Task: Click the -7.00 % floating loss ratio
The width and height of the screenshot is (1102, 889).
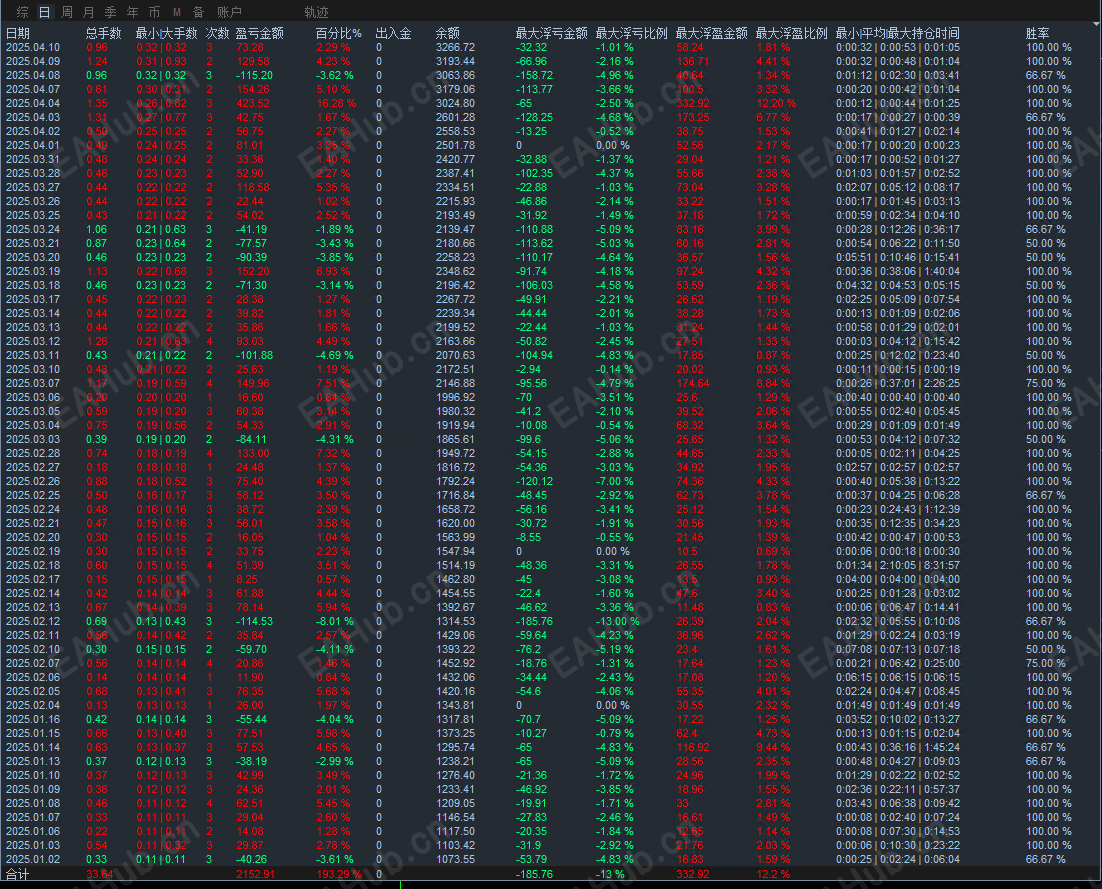Action: pyautogui.click(x=615, y=481)
